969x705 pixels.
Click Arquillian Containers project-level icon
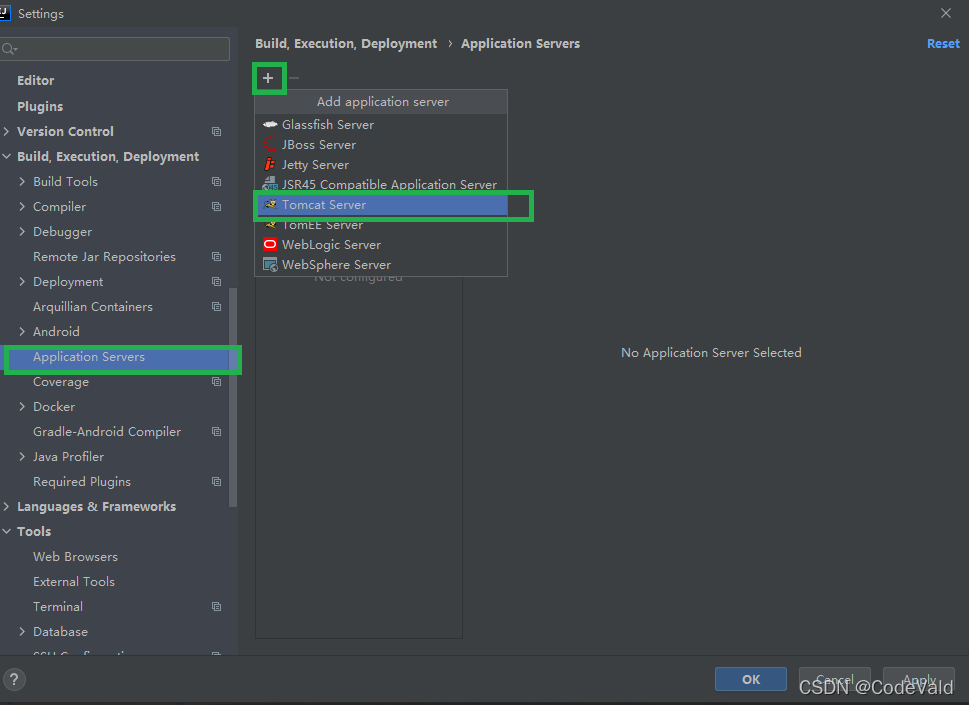click(x=216, y=306)
